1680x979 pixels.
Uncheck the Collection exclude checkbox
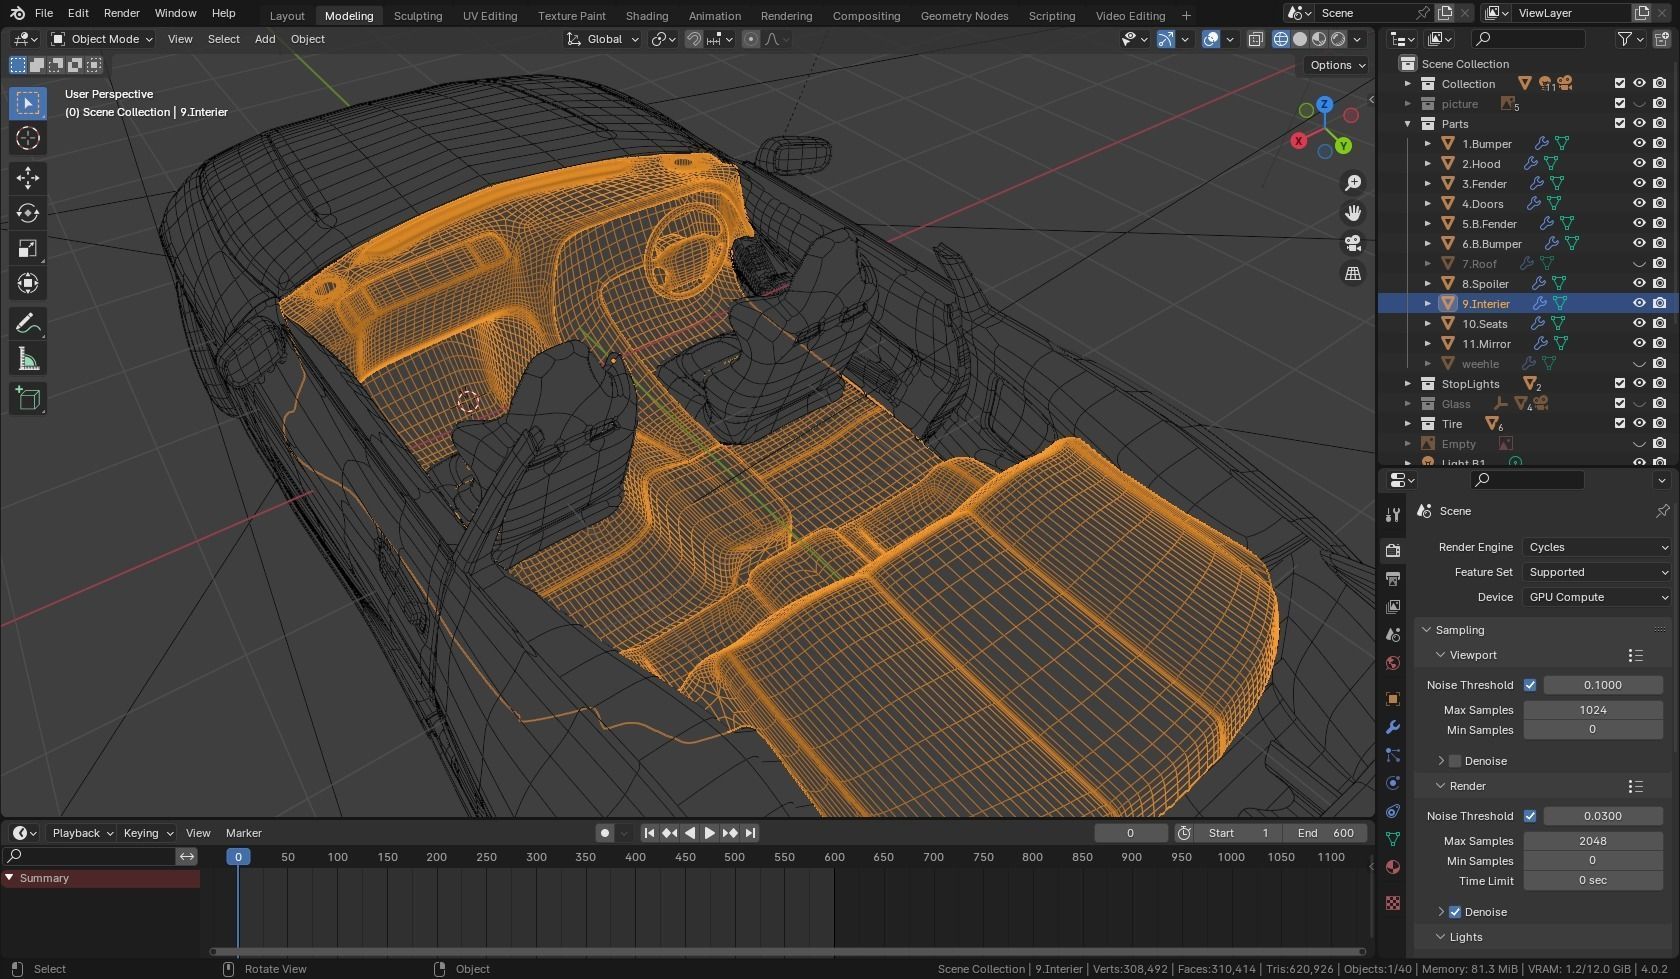click(1620, 83)
